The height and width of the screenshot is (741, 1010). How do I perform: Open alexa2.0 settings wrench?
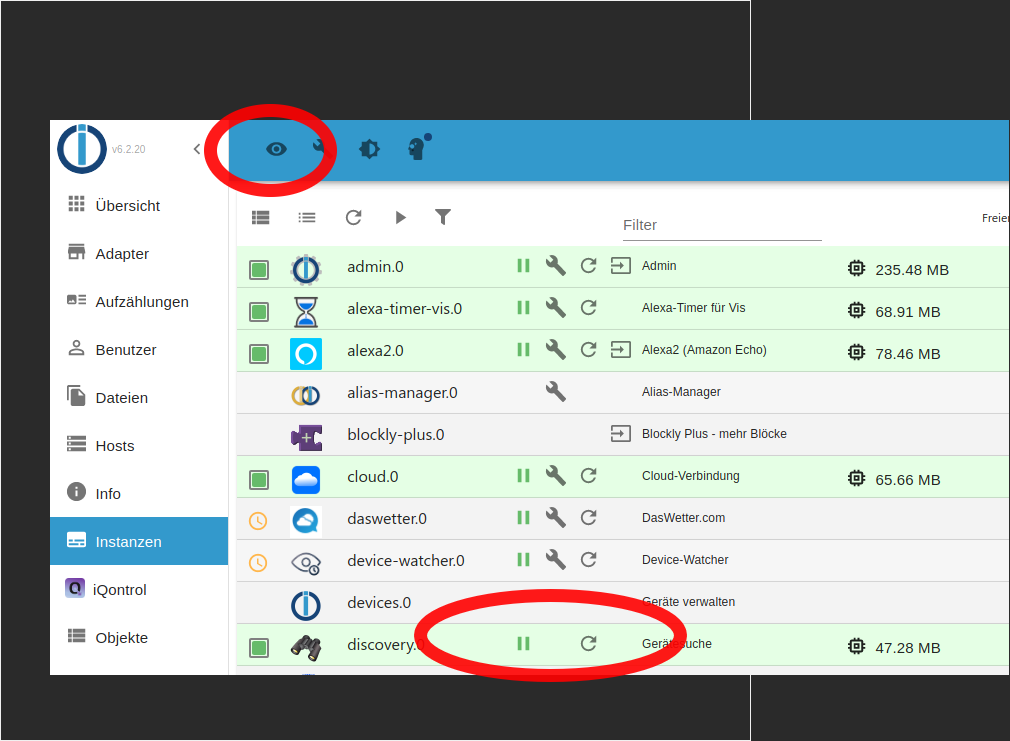point(556,350)
